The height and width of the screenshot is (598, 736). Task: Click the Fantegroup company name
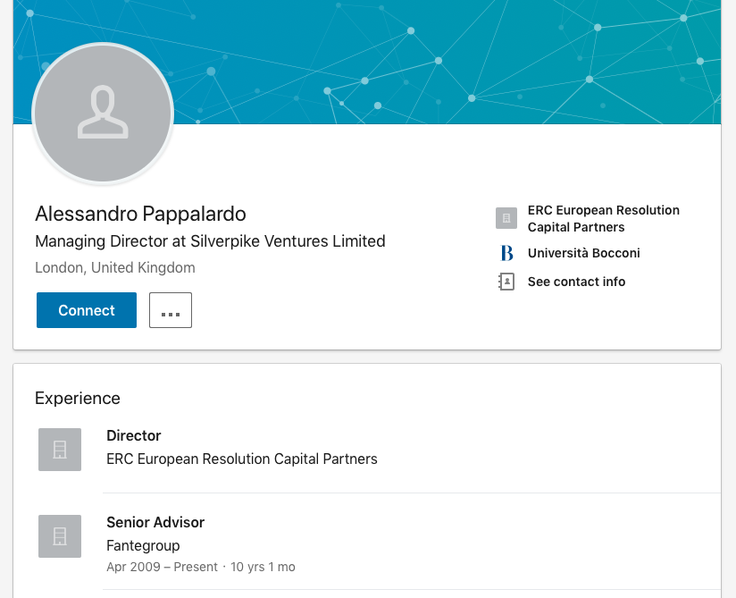pos(143,545)
